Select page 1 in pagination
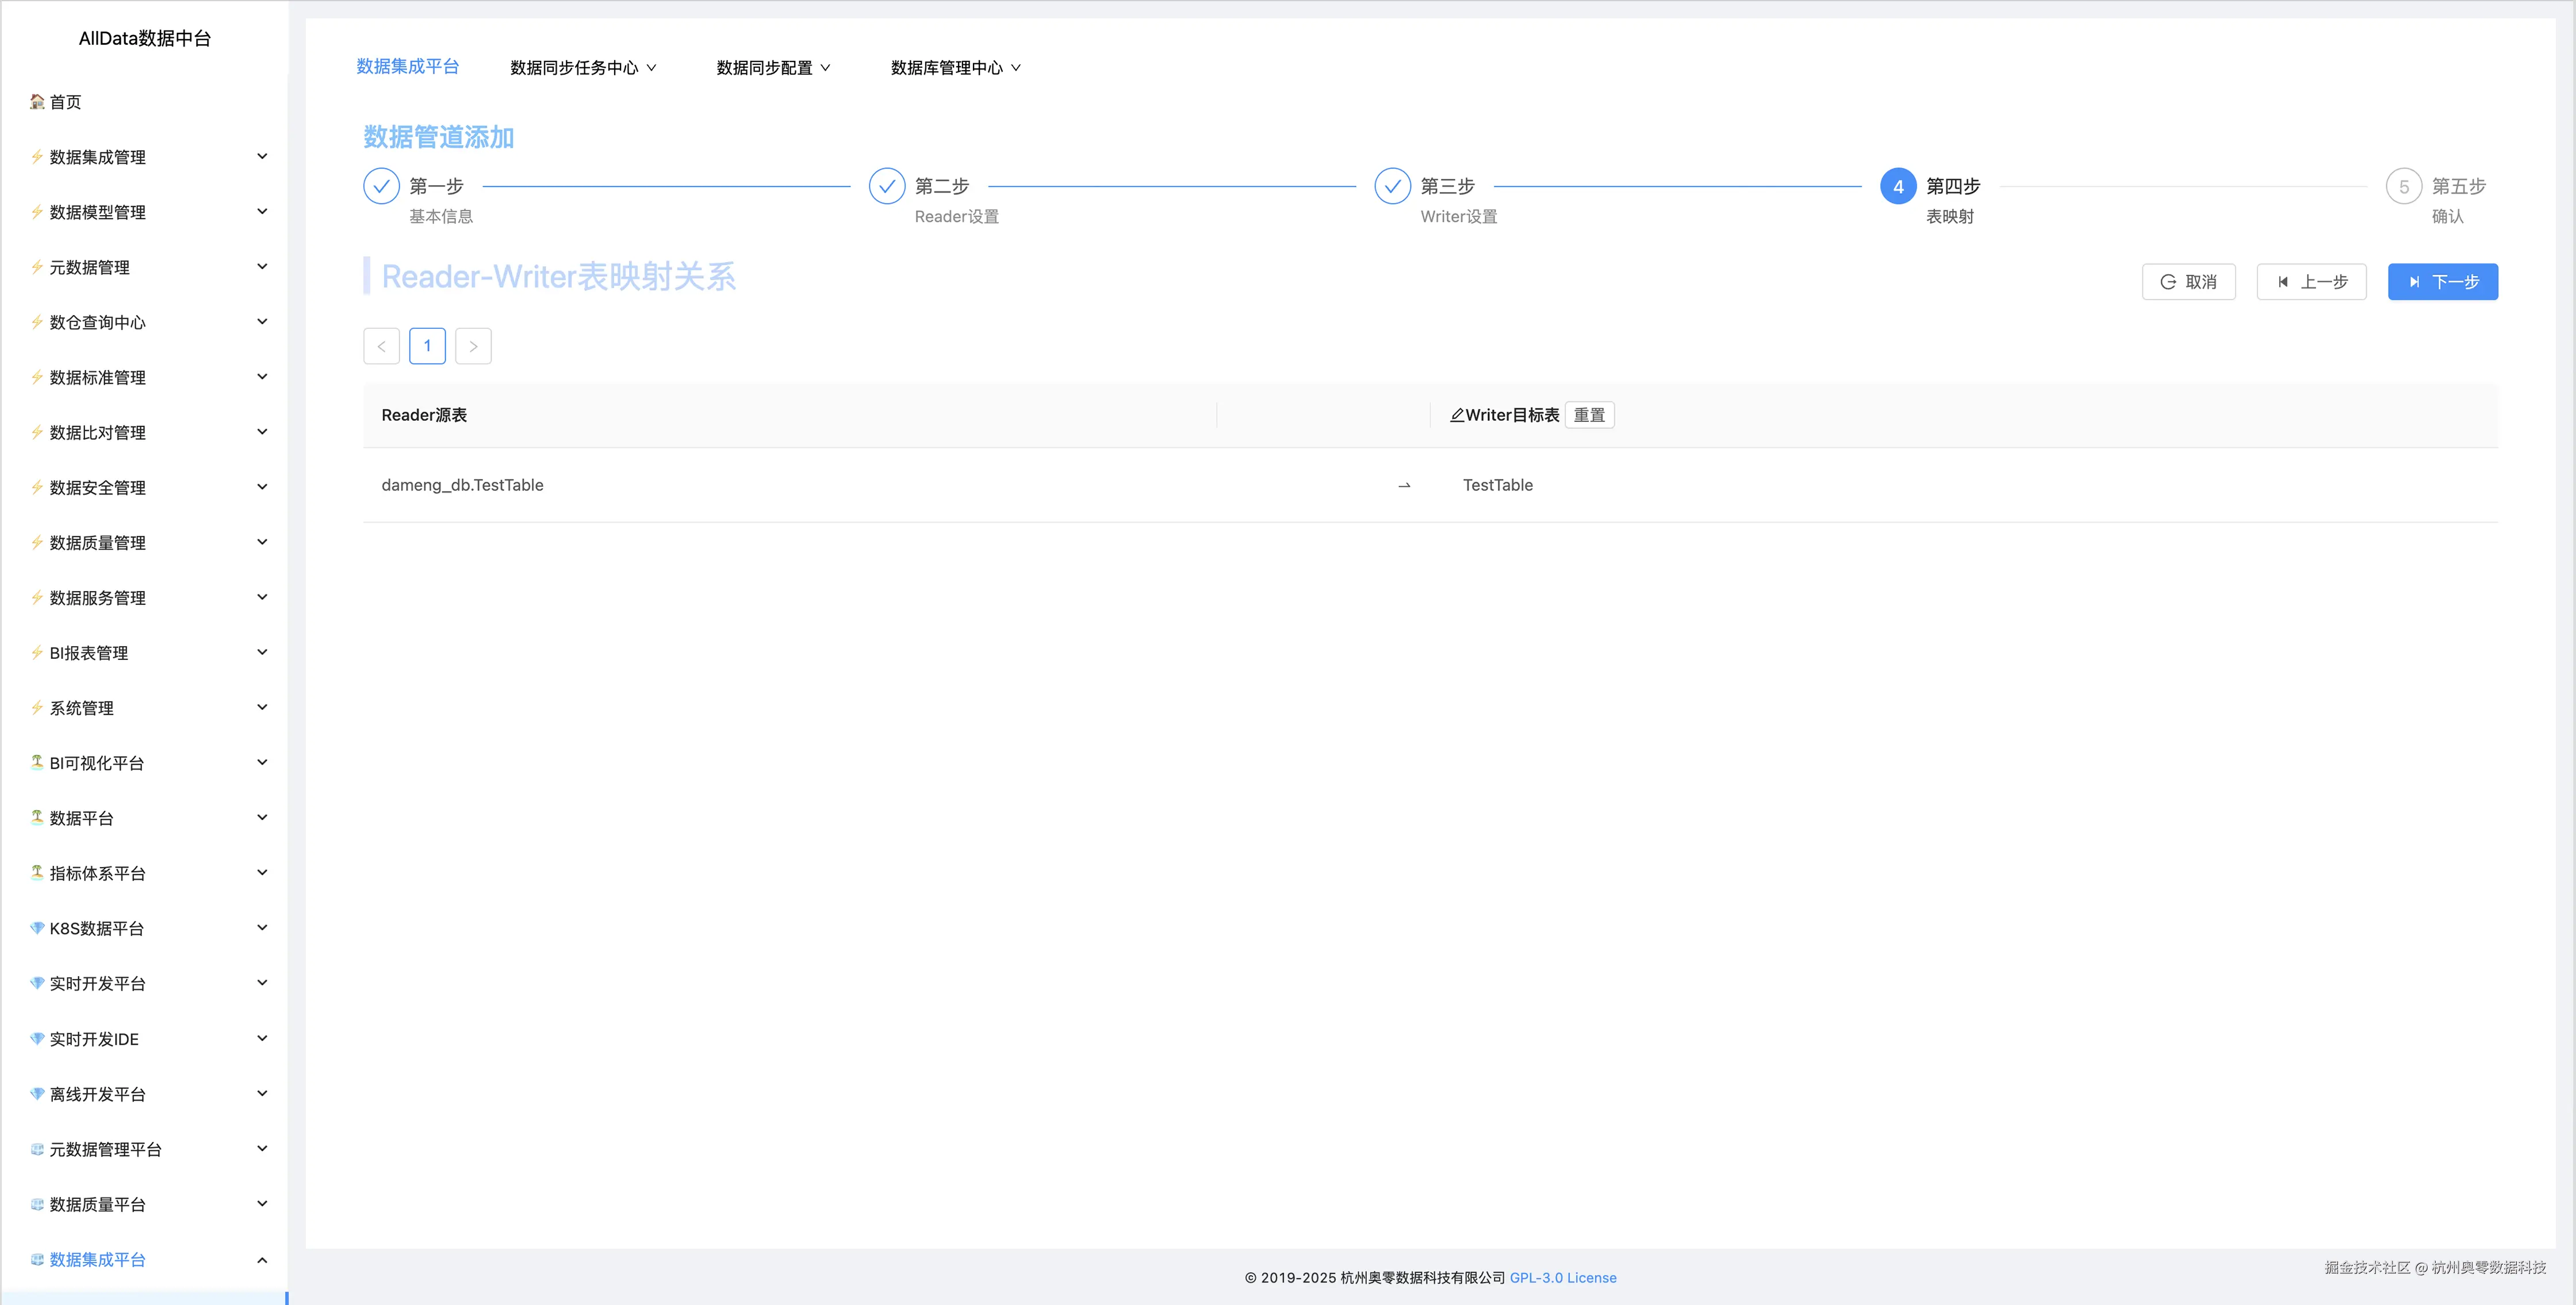2576x1305 pixels. point(427,345)
